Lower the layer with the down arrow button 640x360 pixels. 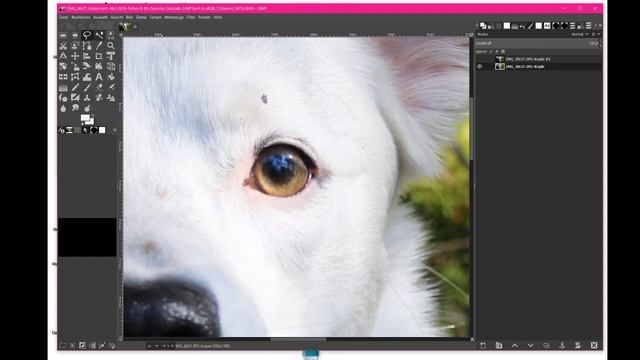pyautogui.click(x=530, y=345)
